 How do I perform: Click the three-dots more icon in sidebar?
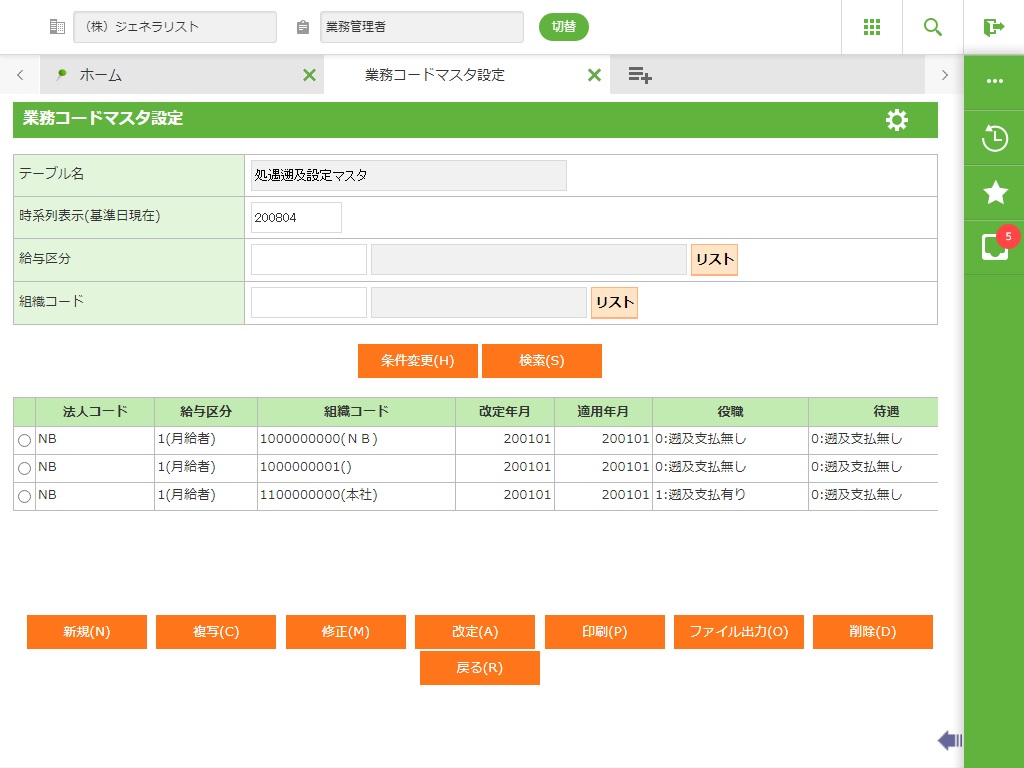(994, 81)
